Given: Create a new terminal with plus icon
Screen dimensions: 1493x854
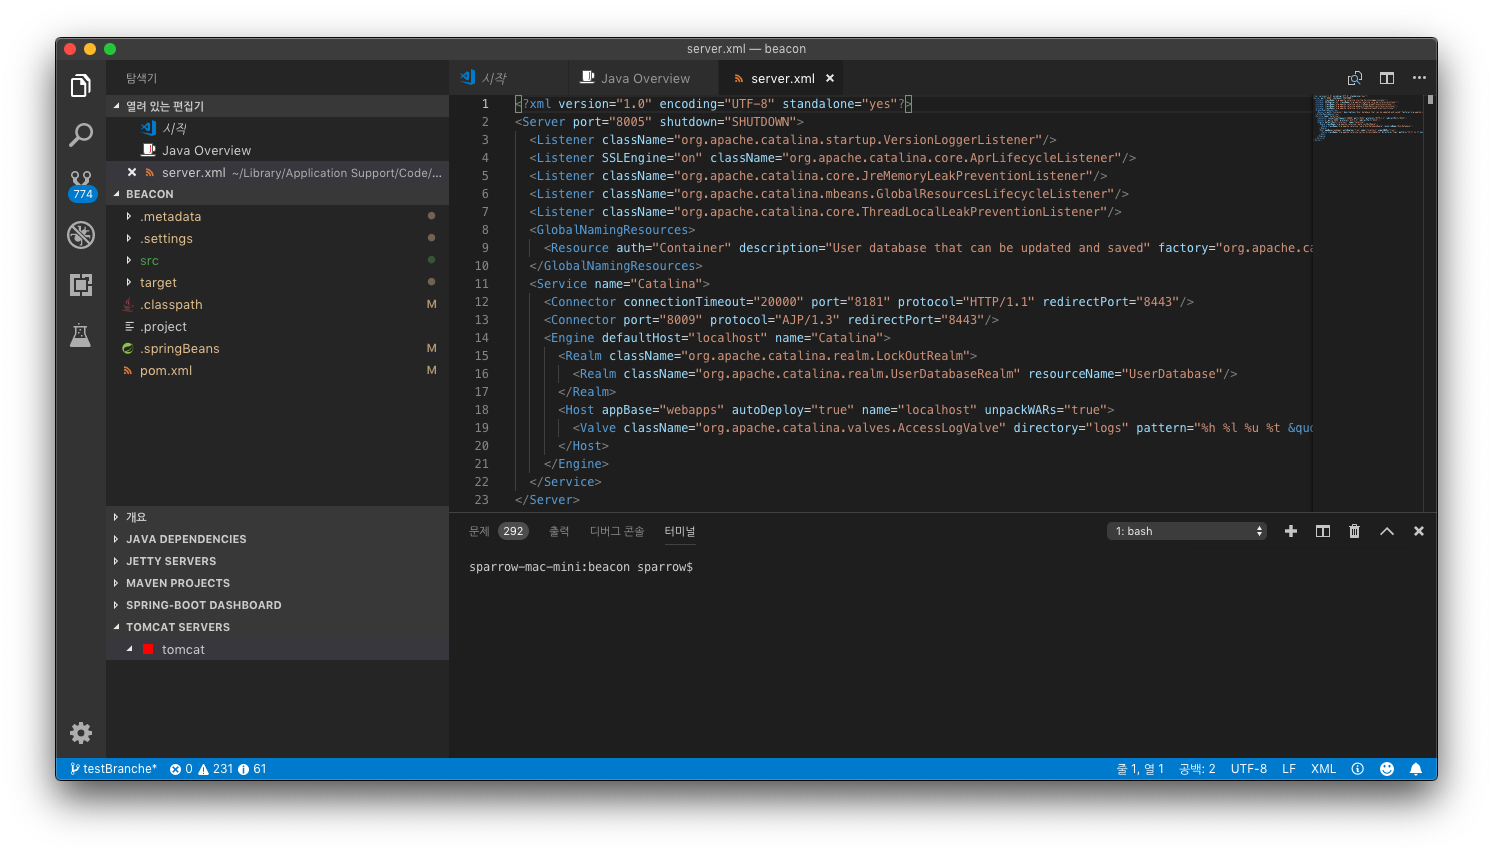Looking at the screenshot, I should [x=1291, y=531].
